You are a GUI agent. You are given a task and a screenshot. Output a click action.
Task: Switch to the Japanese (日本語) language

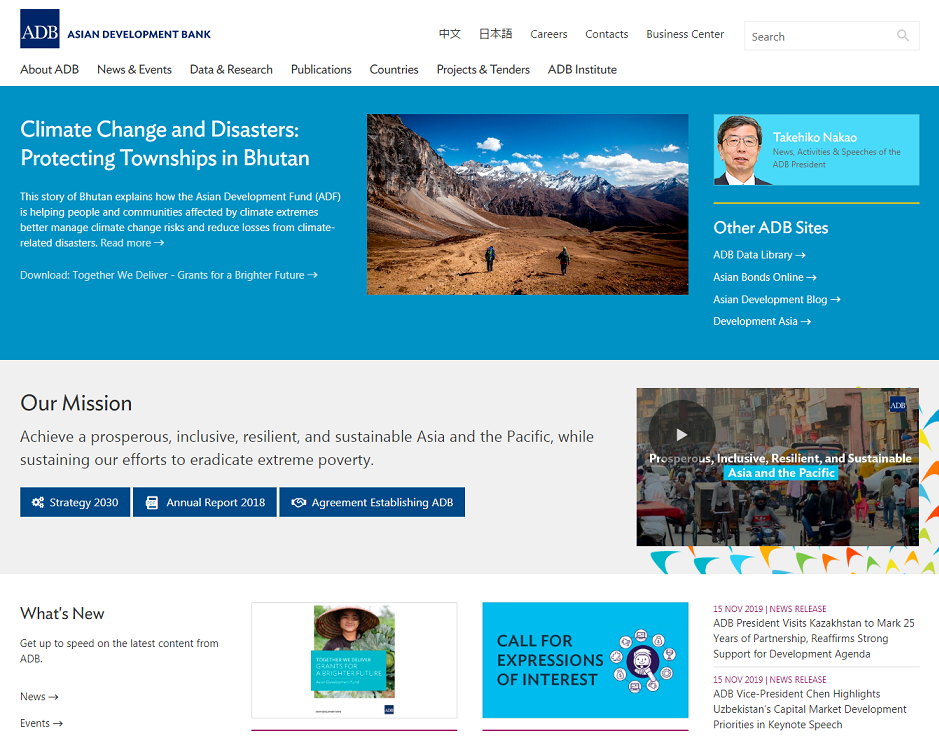click(495, 34)
